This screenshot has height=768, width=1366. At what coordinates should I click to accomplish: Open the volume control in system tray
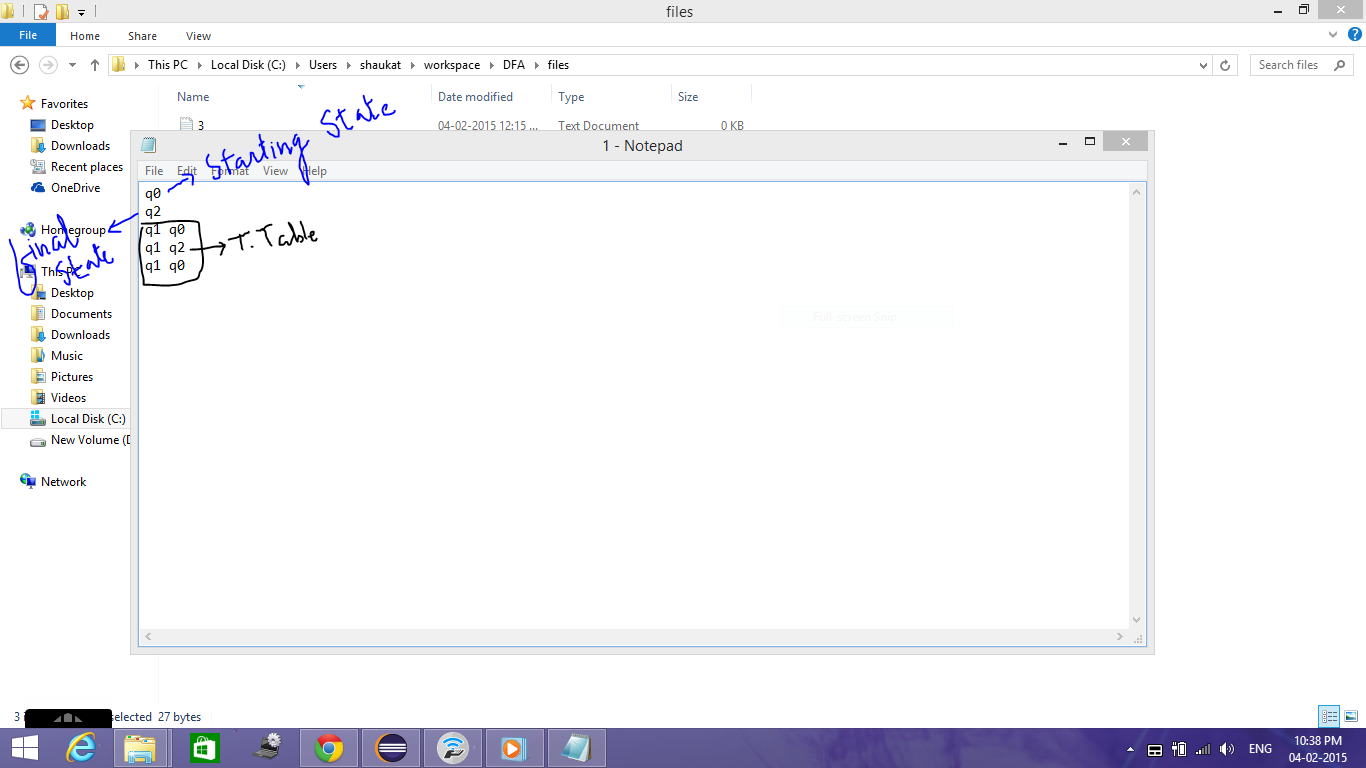pyautogui.click(x=1226, y=748)
